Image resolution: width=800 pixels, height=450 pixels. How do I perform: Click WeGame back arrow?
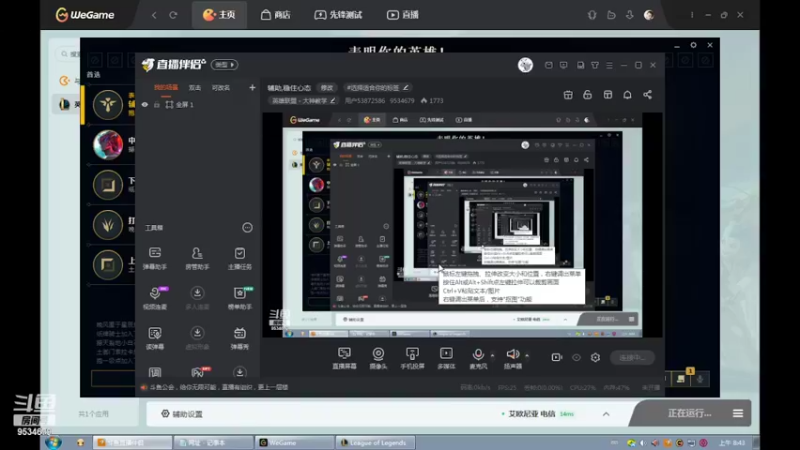(x=154, y=15)
